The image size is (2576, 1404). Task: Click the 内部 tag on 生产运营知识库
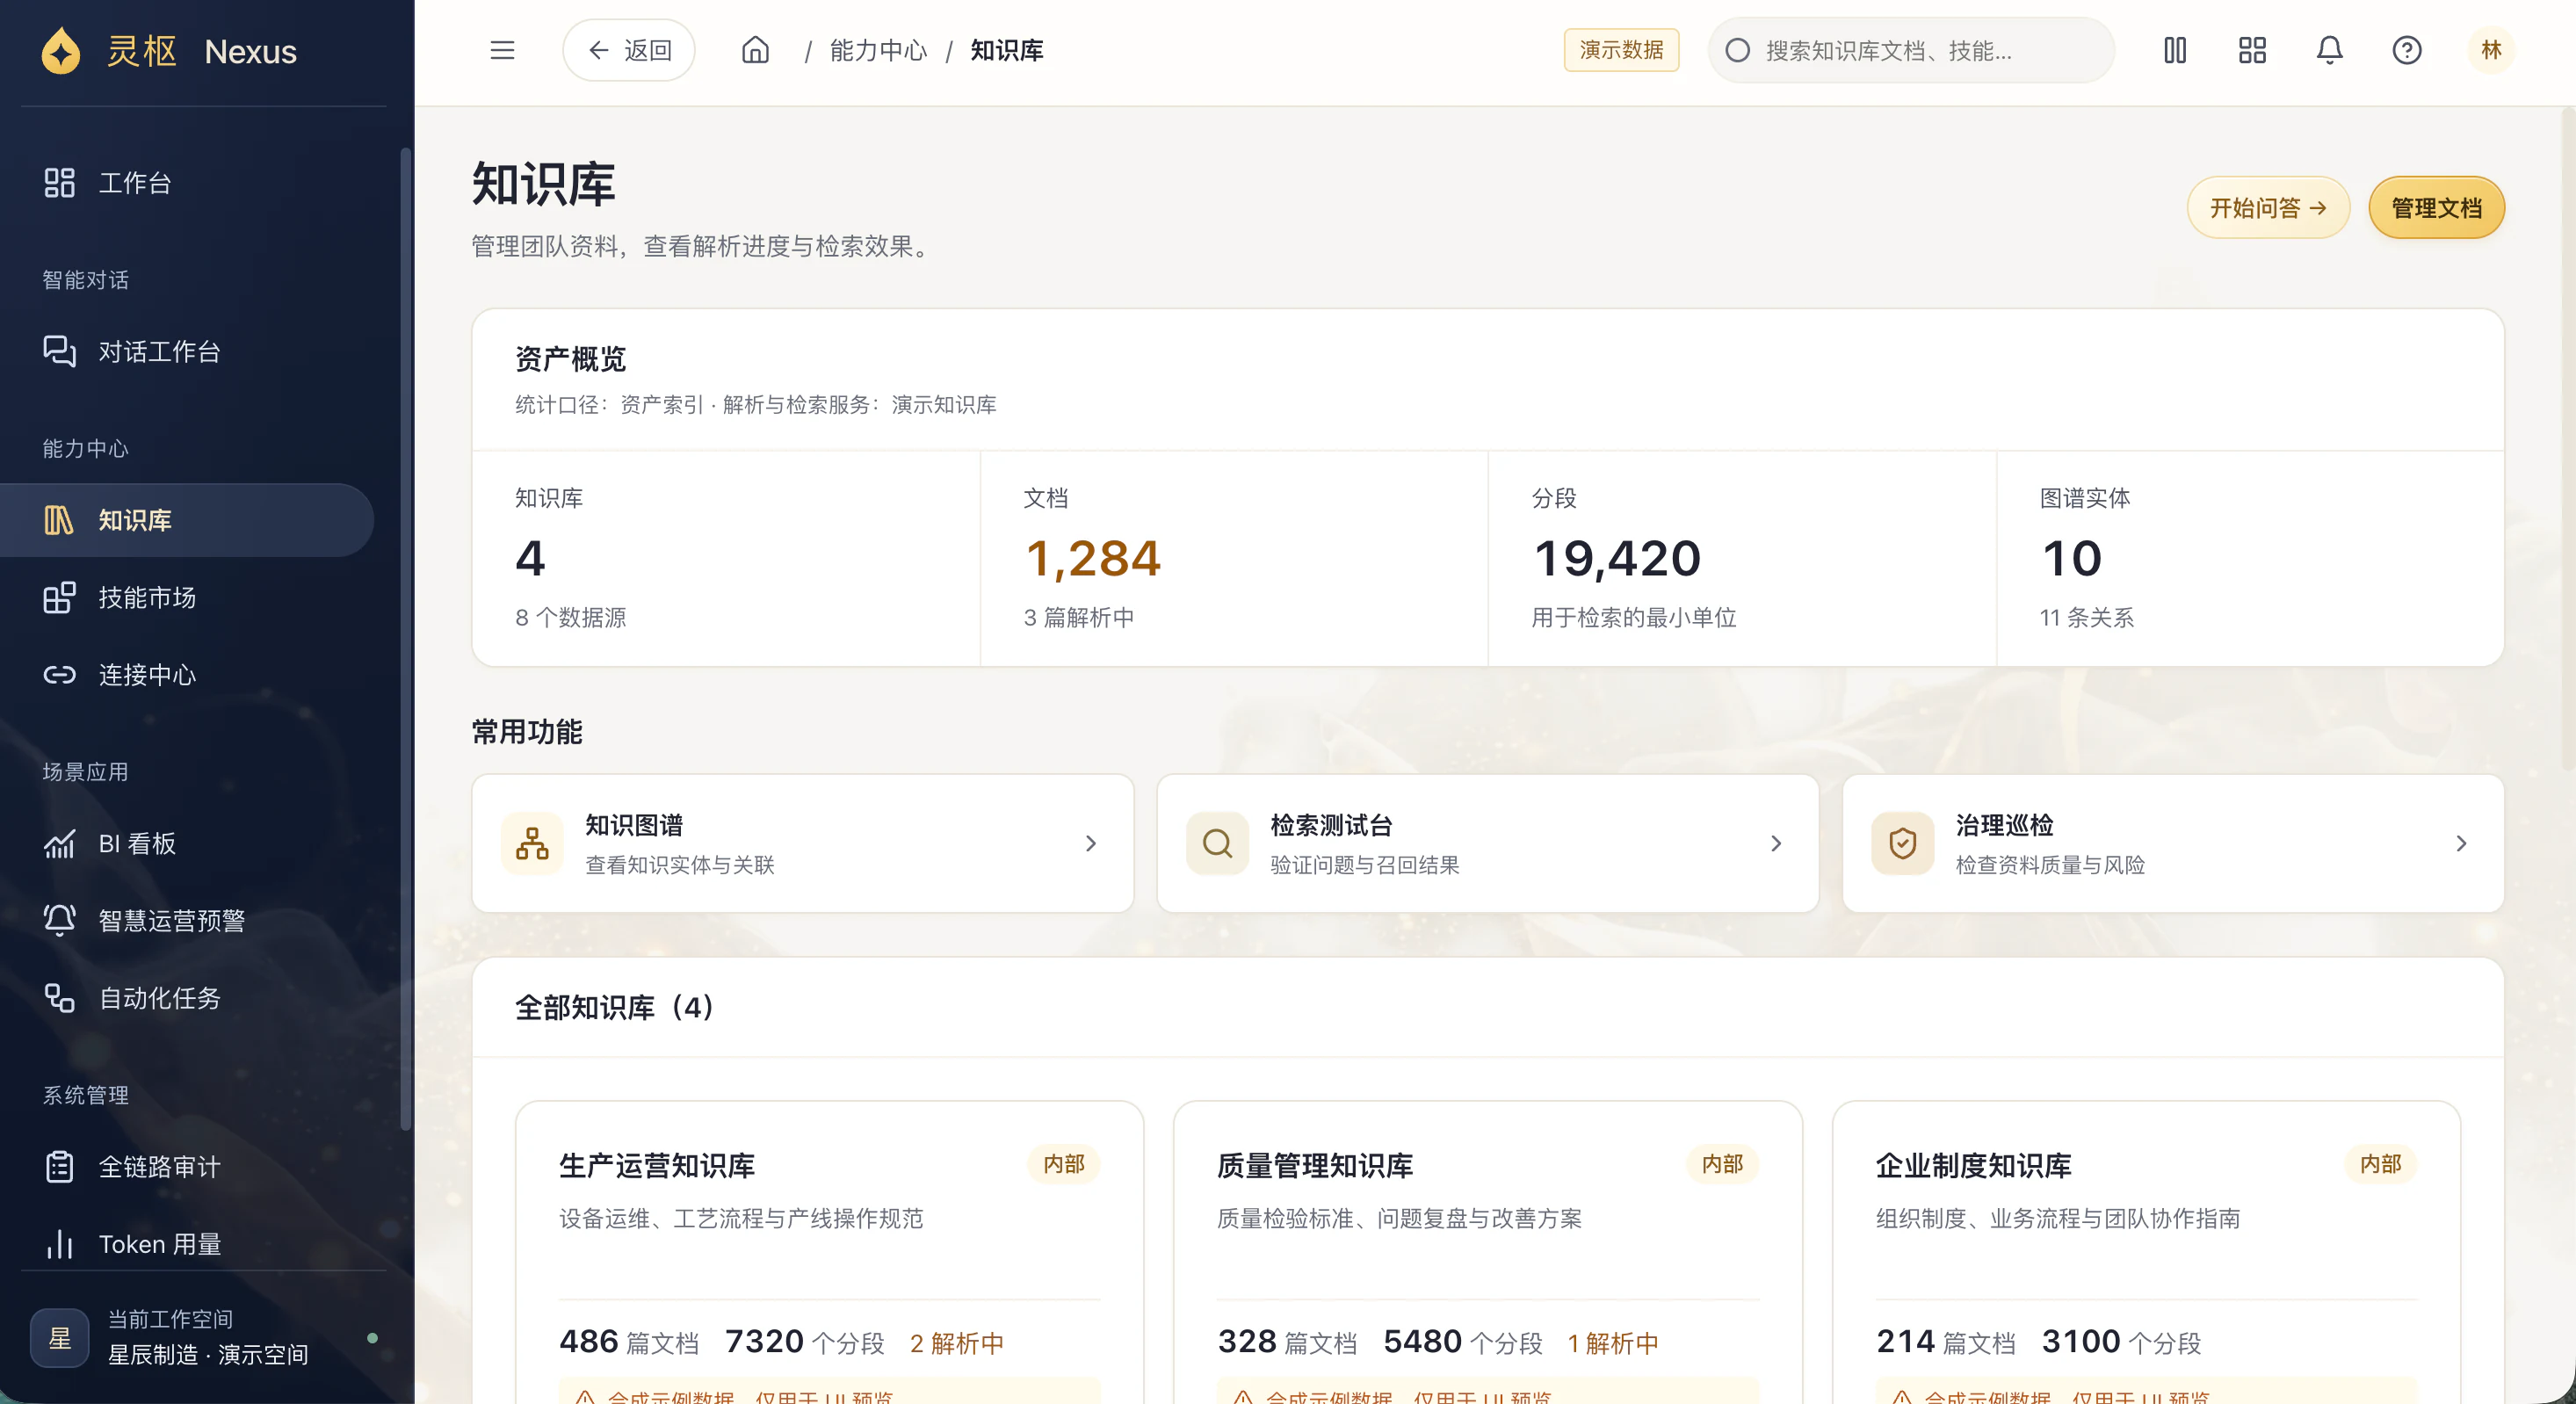(1064, 1164)
